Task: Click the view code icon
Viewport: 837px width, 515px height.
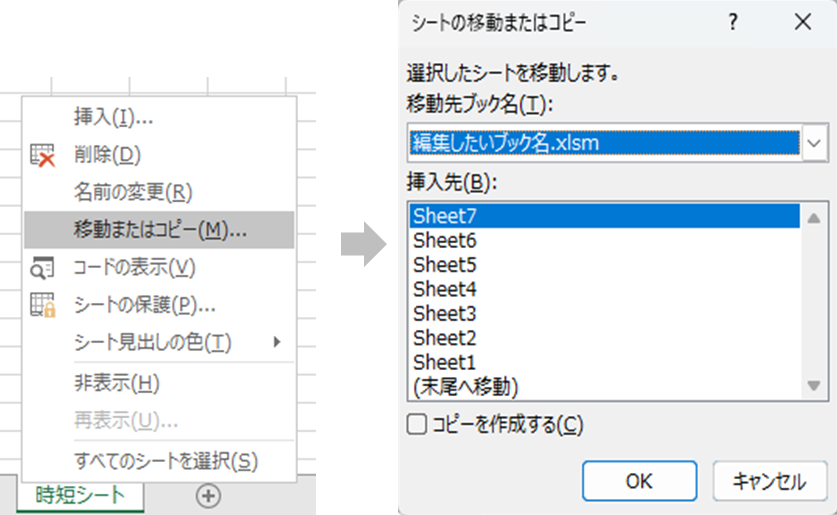Action: 42,268
